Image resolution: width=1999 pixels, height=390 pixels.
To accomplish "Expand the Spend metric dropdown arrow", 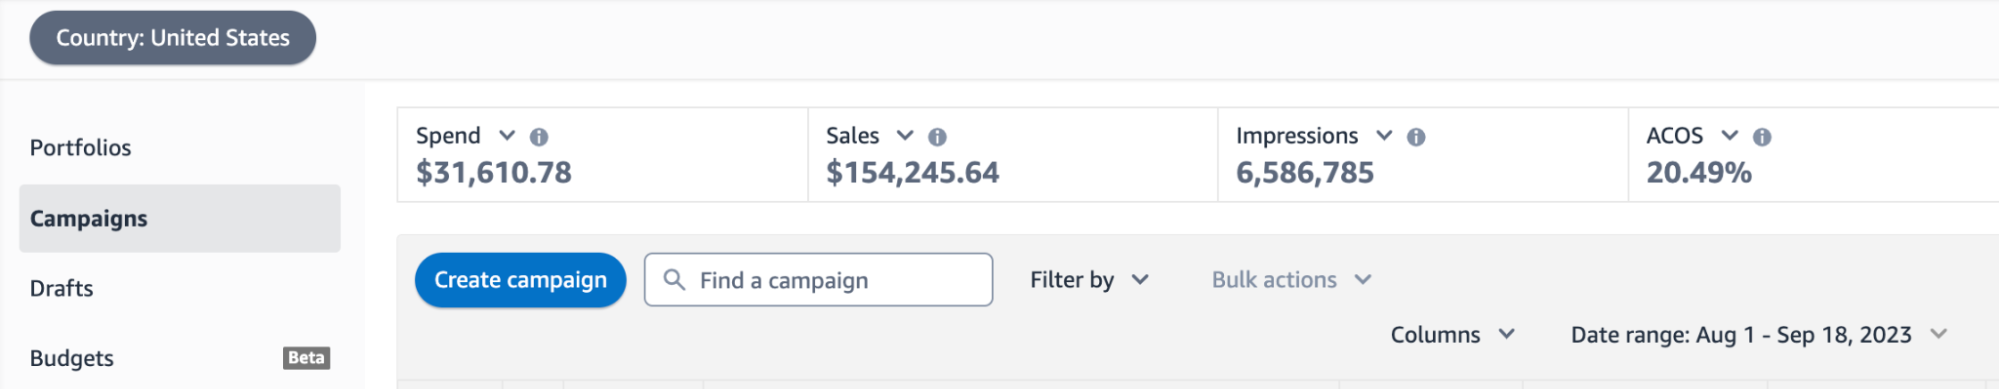I will pyautogui.click(x=507, y=135).
